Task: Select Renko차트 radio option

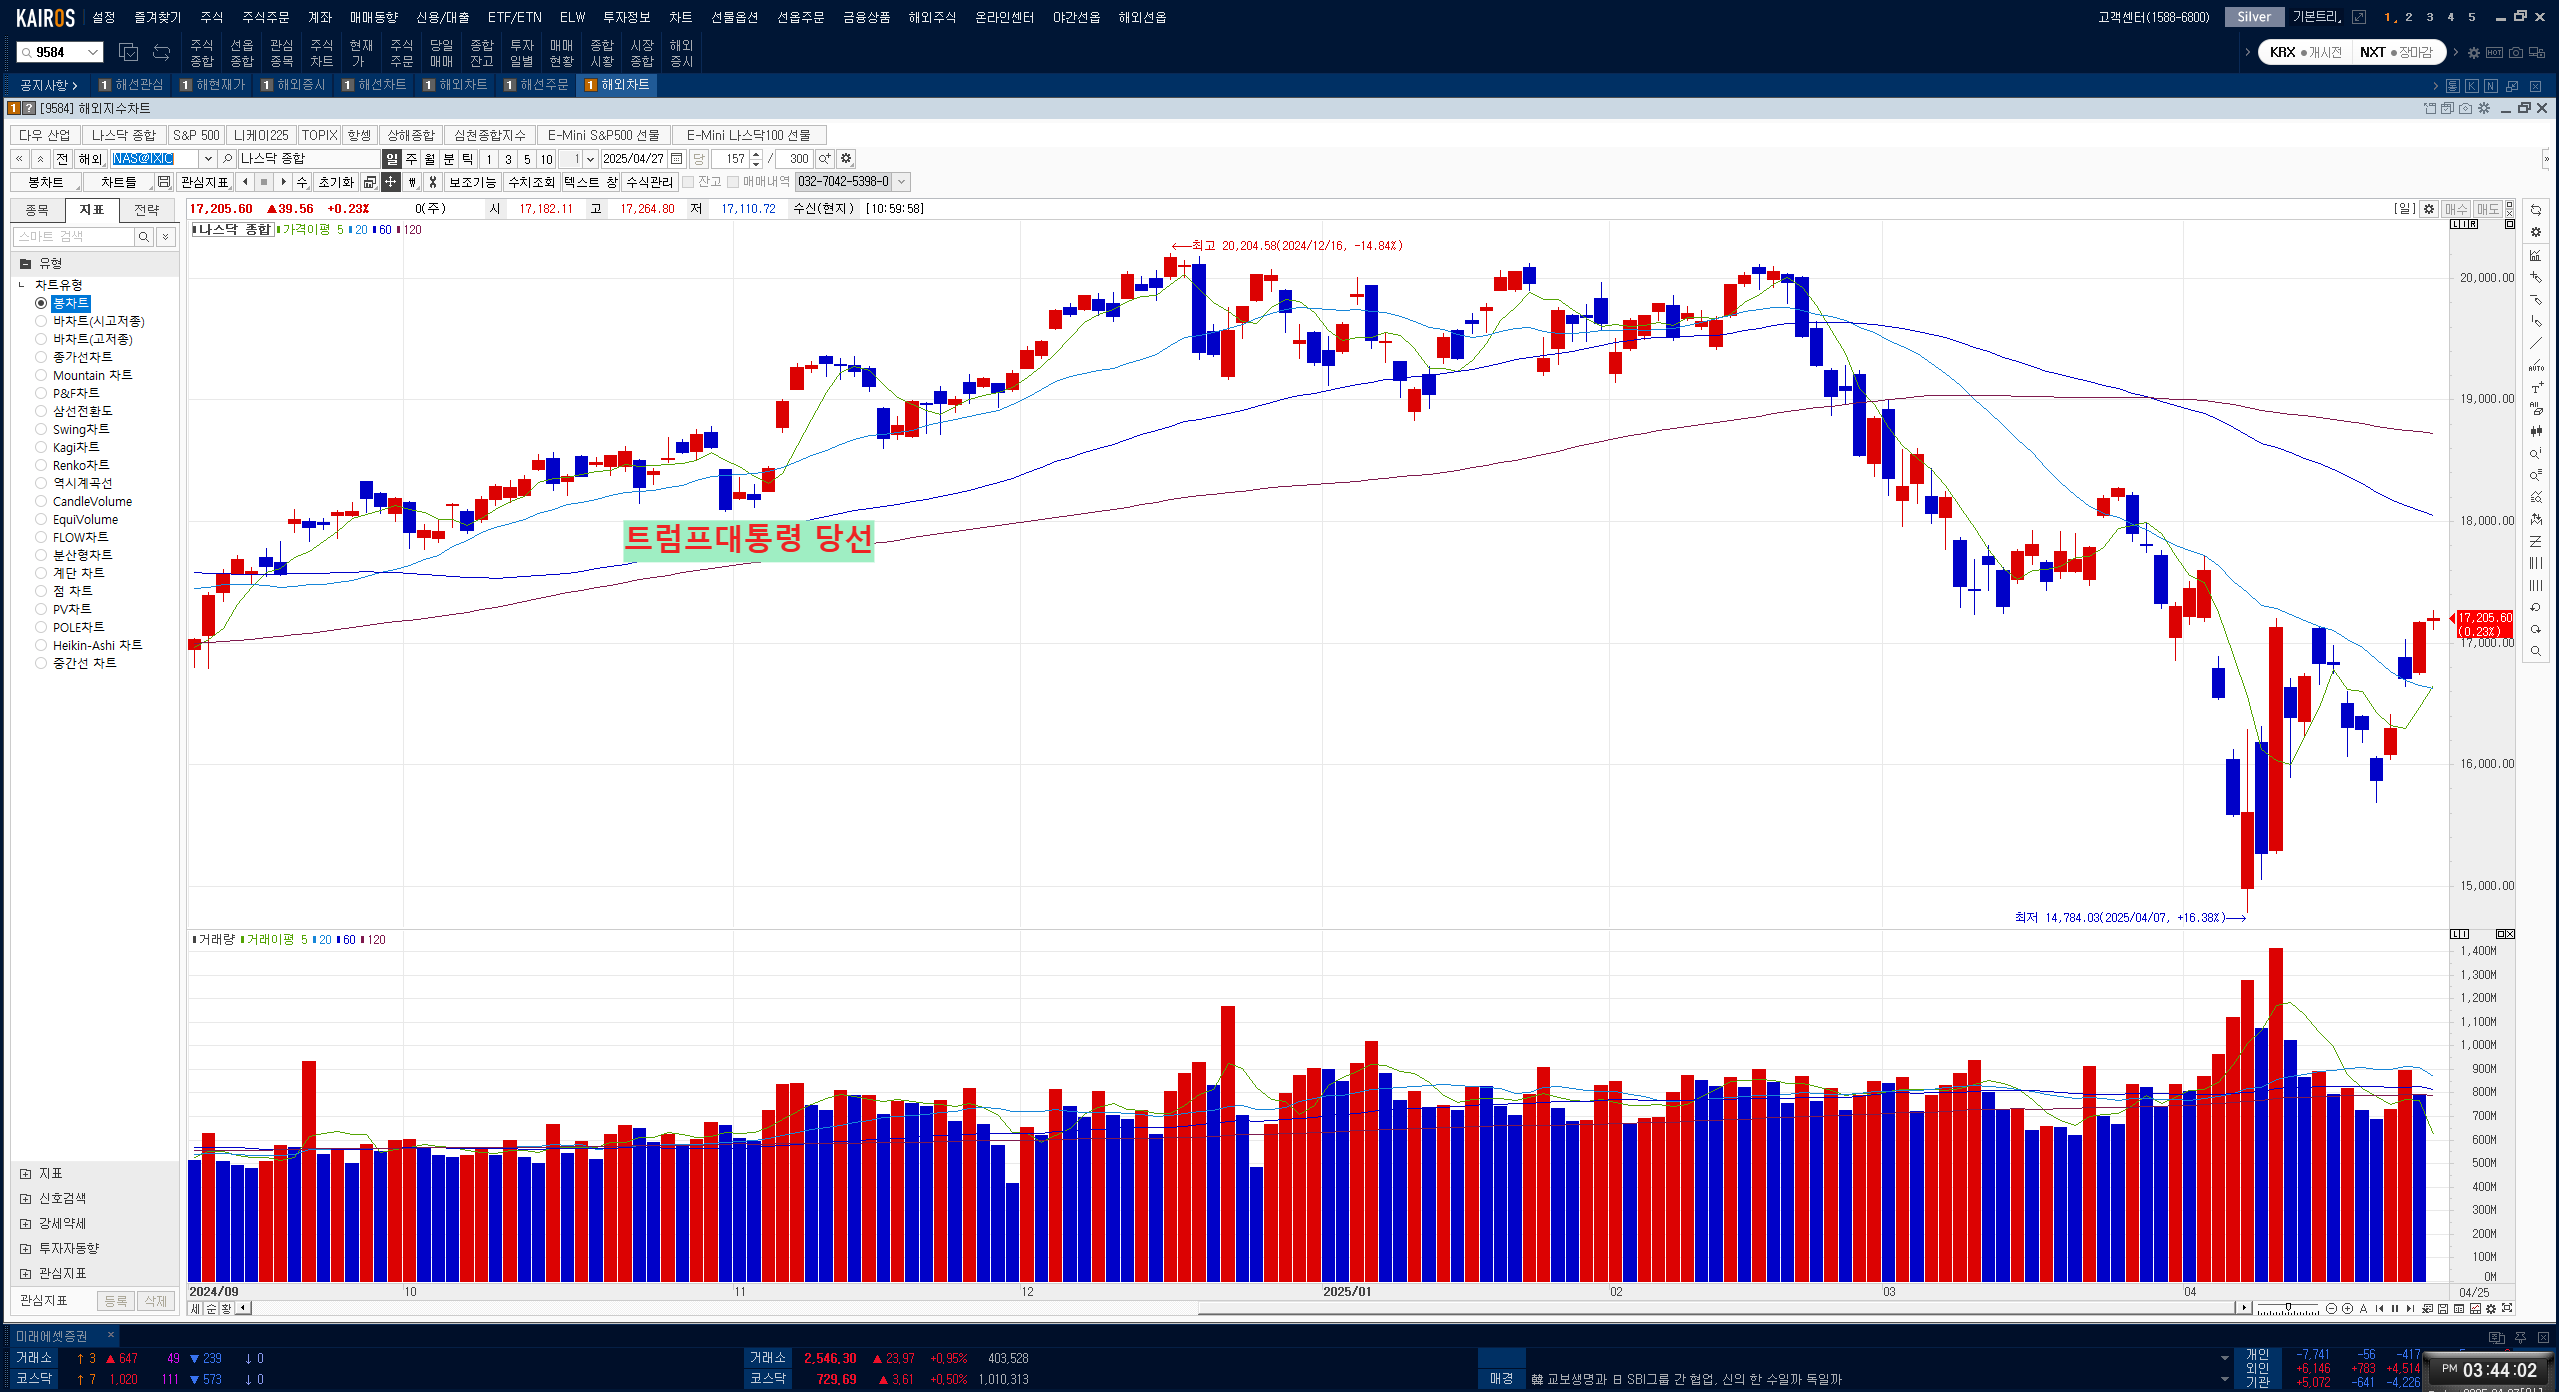Action: pyautogui.click(x=41, y=465)
